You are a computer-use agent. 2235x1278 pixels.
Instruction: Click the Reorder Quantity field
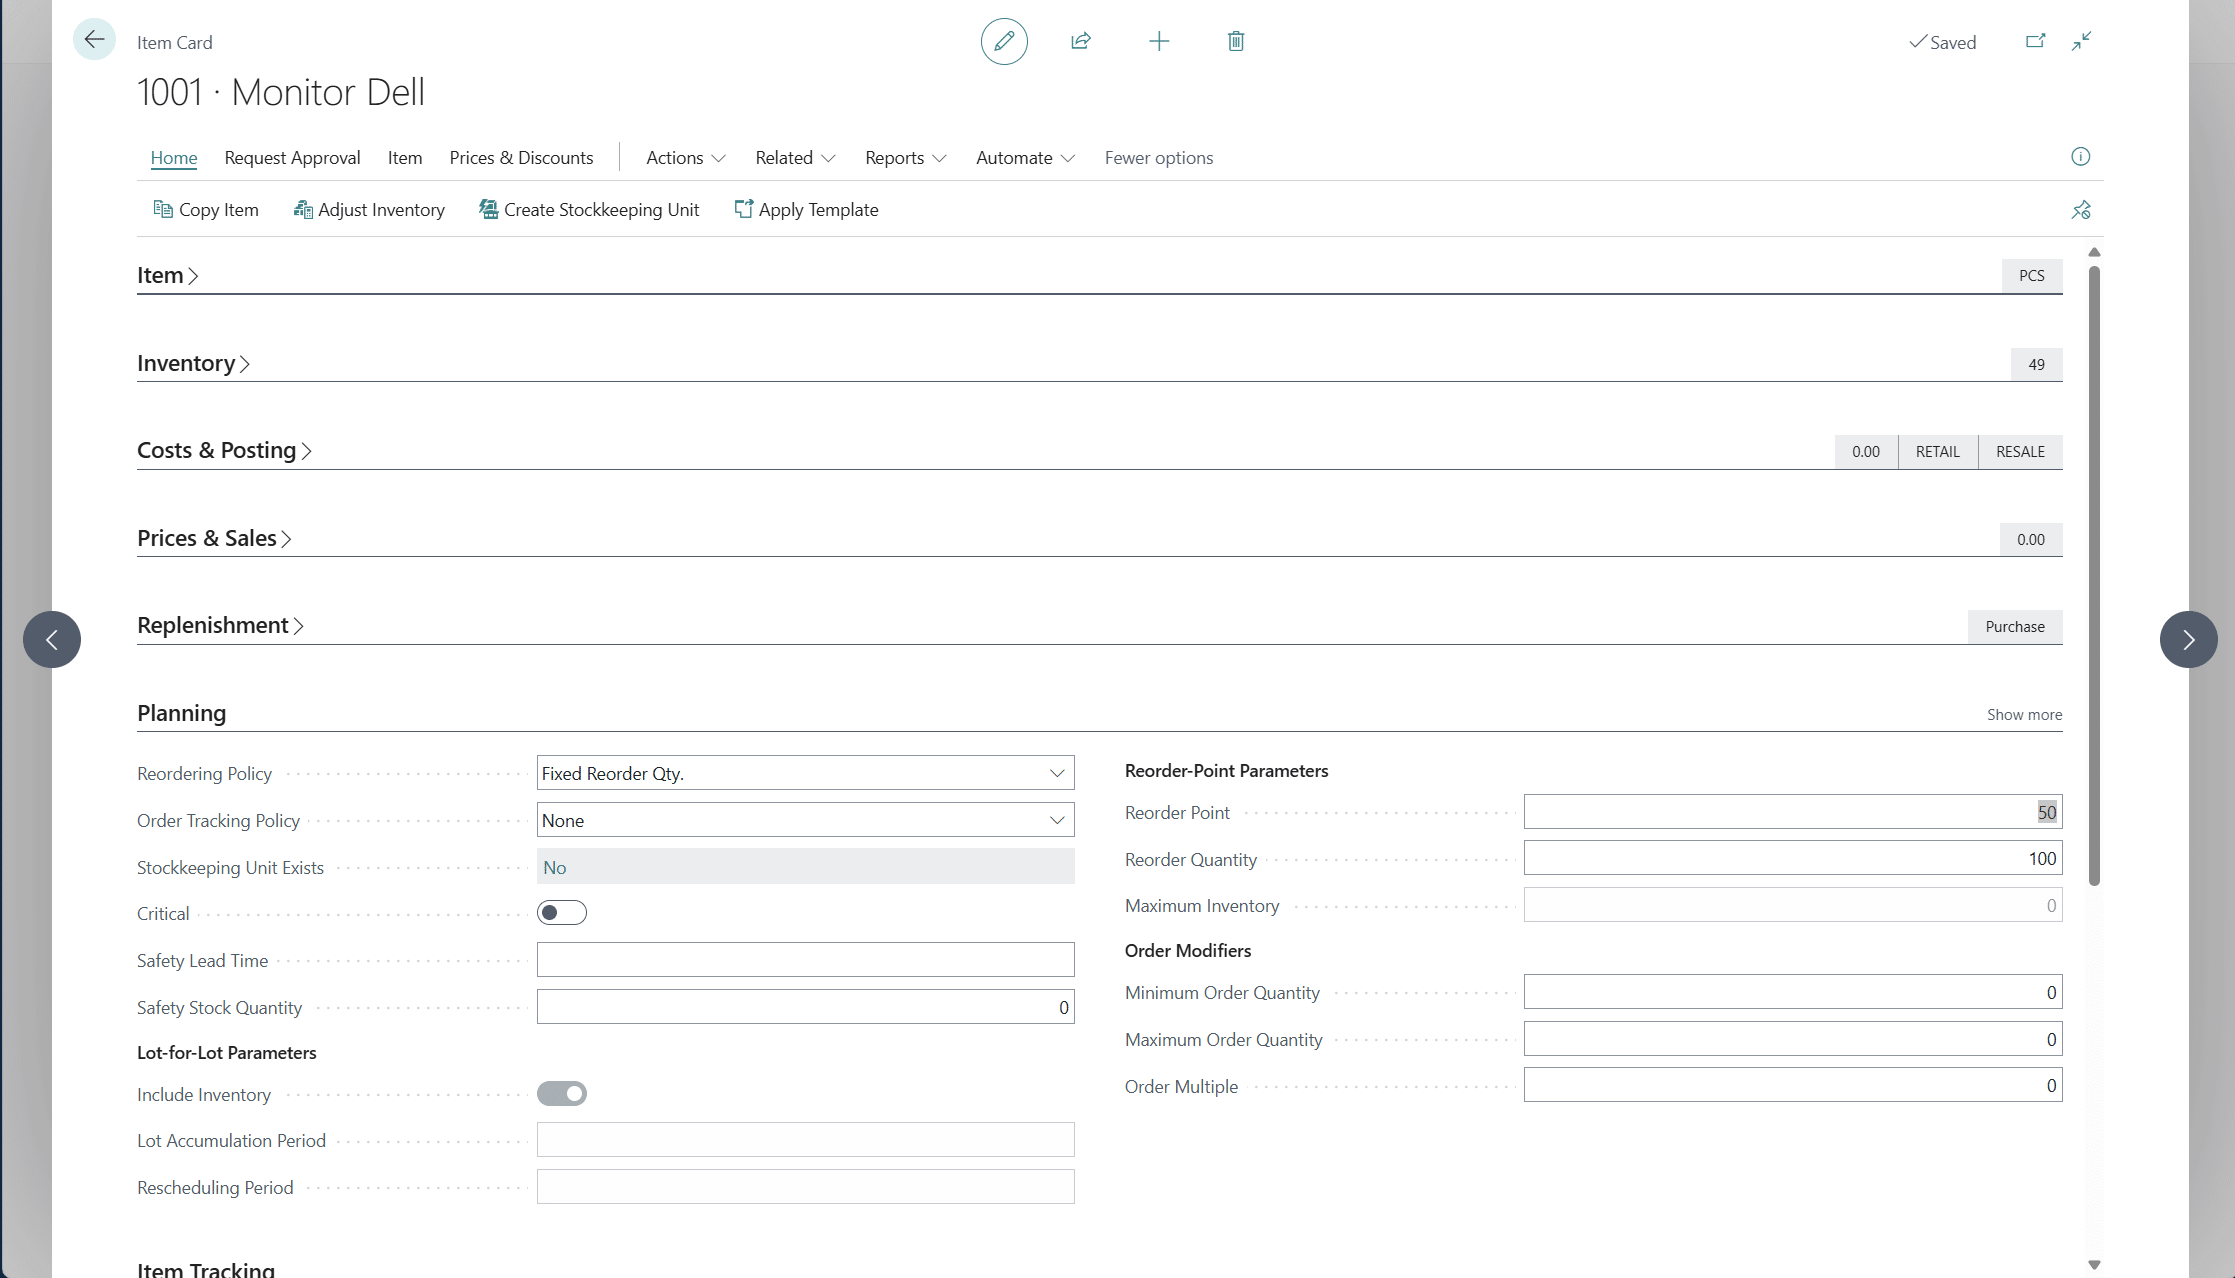coord(1793,859)
